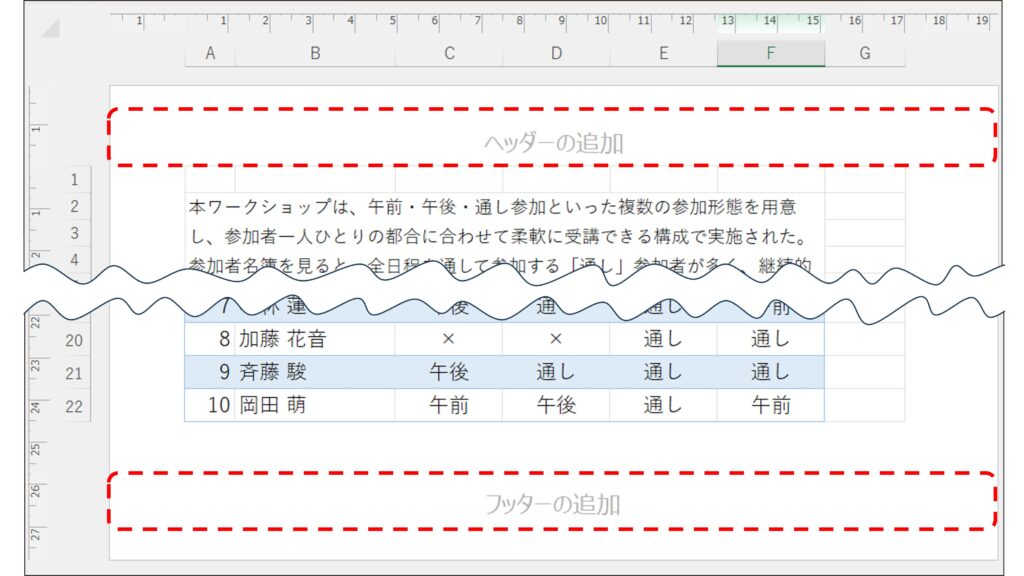Select the highlighted column F header
The image size is (1024, 576).
[770, 54]
